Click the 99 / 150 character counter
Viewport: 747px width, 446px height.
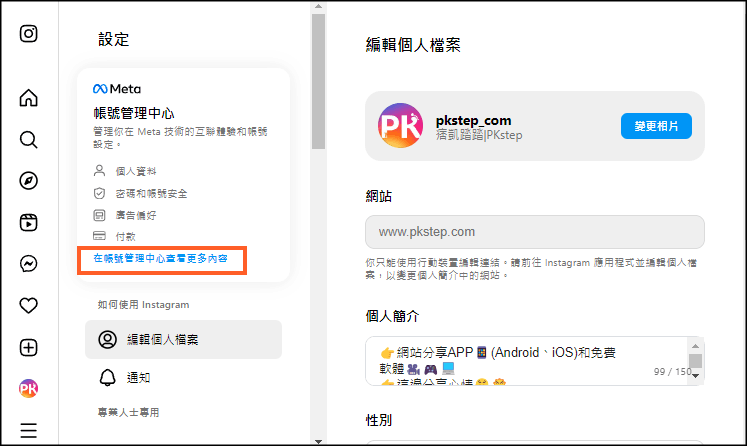672,372
